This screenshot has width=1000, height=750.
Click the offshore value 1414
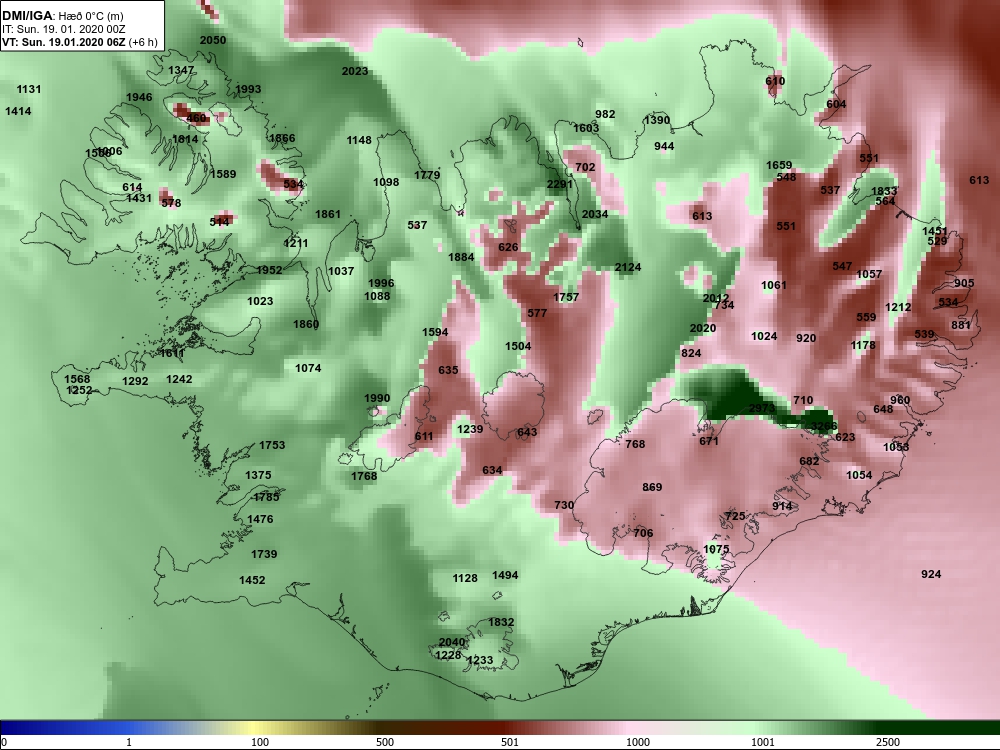pyautogui.click(x=18, y=111)
